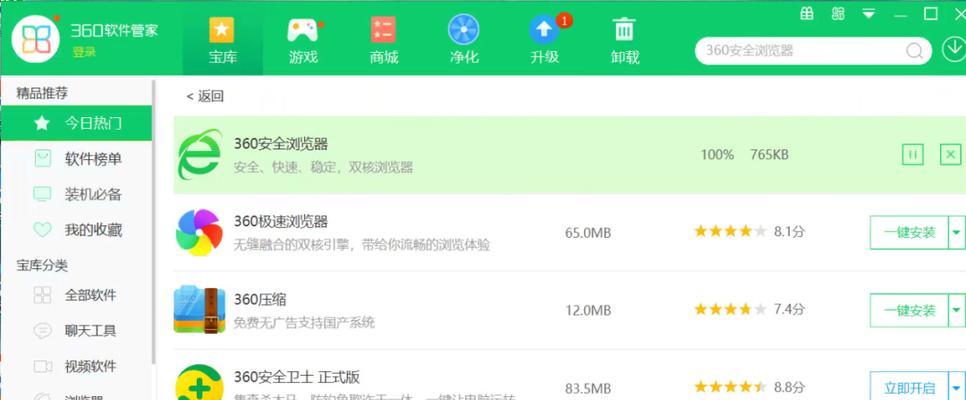Click the 360软件管家 title text

point(114,30)
